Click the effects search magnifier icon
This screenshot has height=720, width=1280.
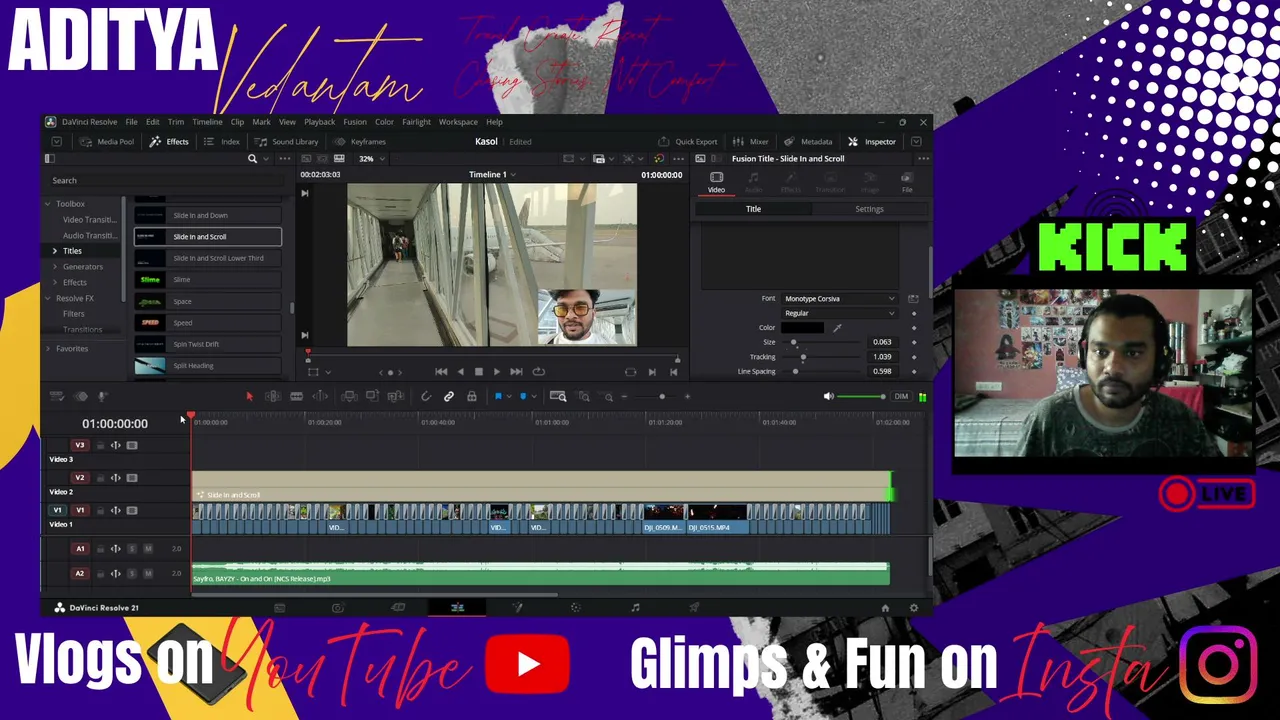click(x=252, y=159)
